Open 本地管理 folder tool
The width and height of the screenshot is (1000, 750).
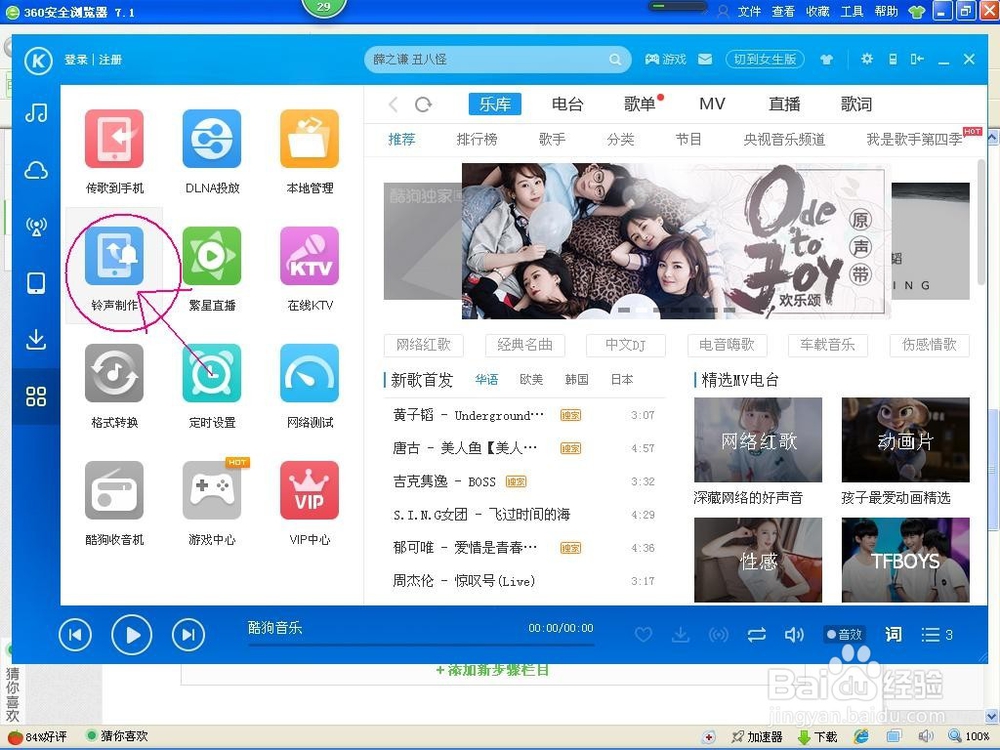click(309, 138)
